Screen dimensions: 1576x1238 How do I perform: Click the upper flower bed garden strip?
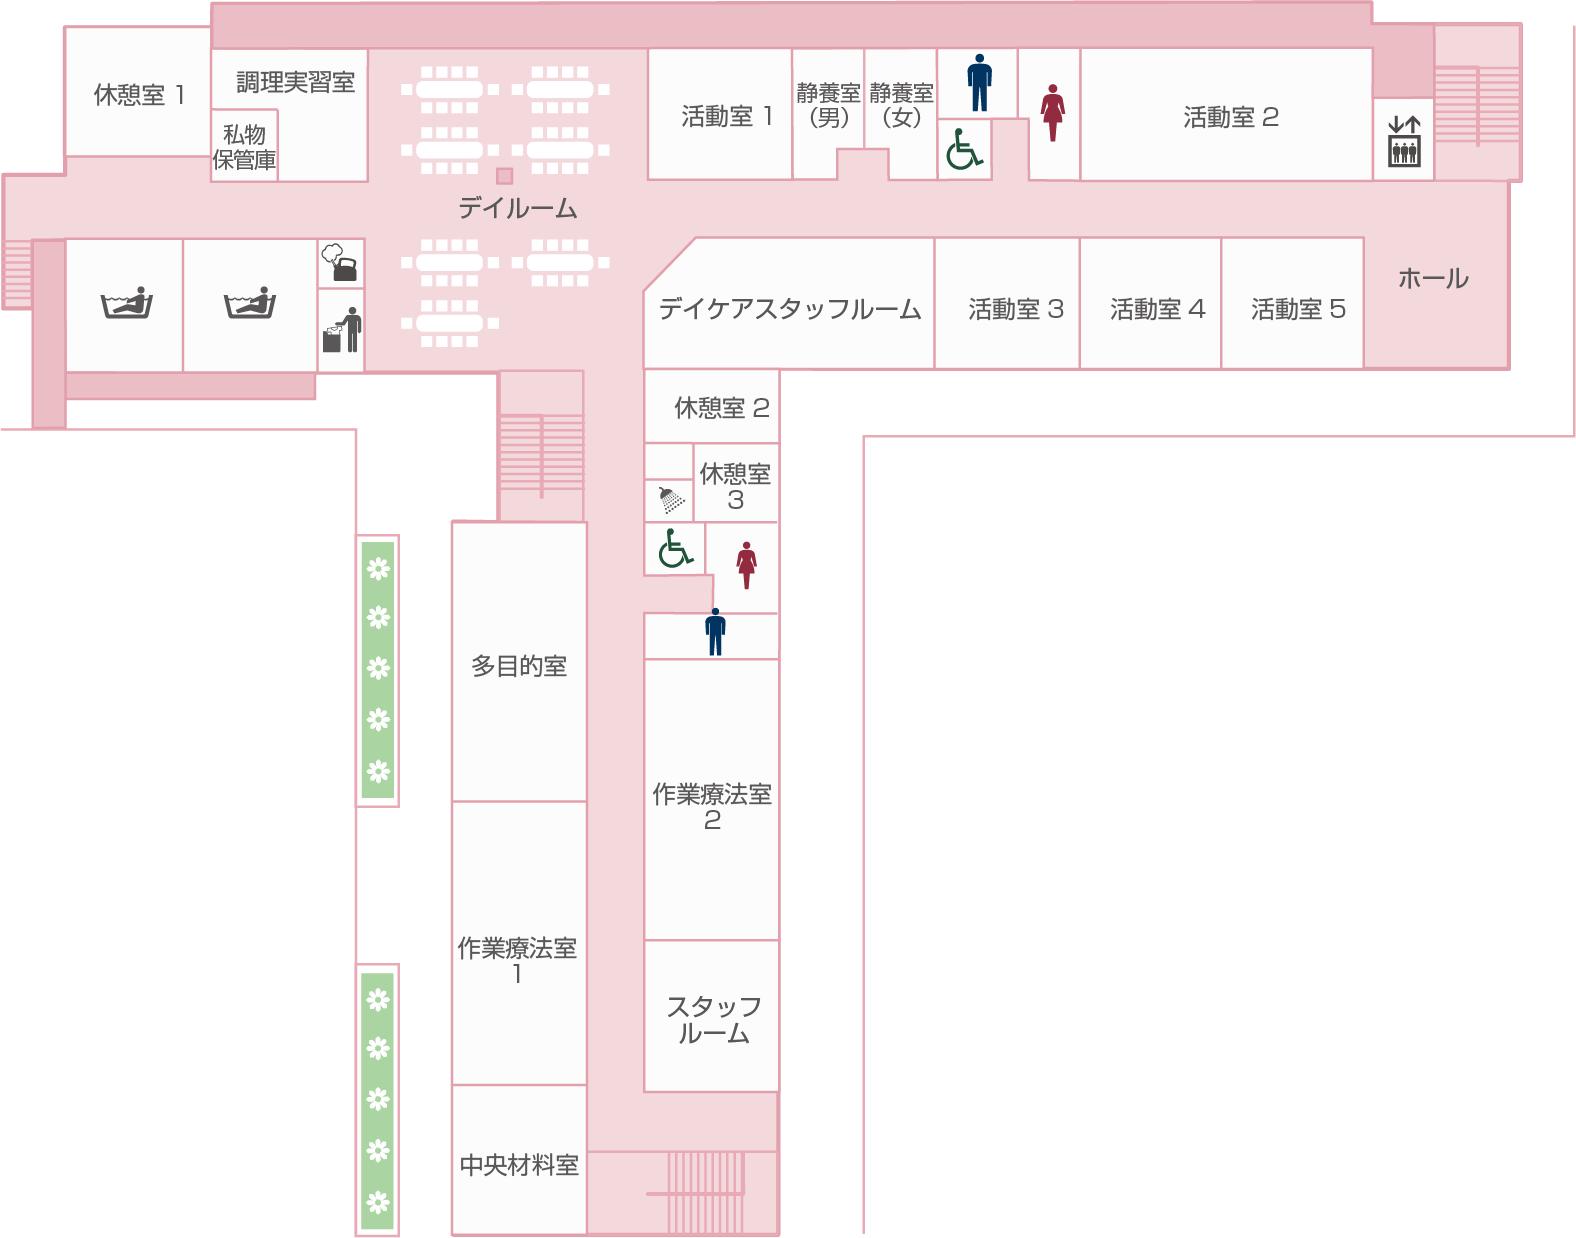point(378,670)
